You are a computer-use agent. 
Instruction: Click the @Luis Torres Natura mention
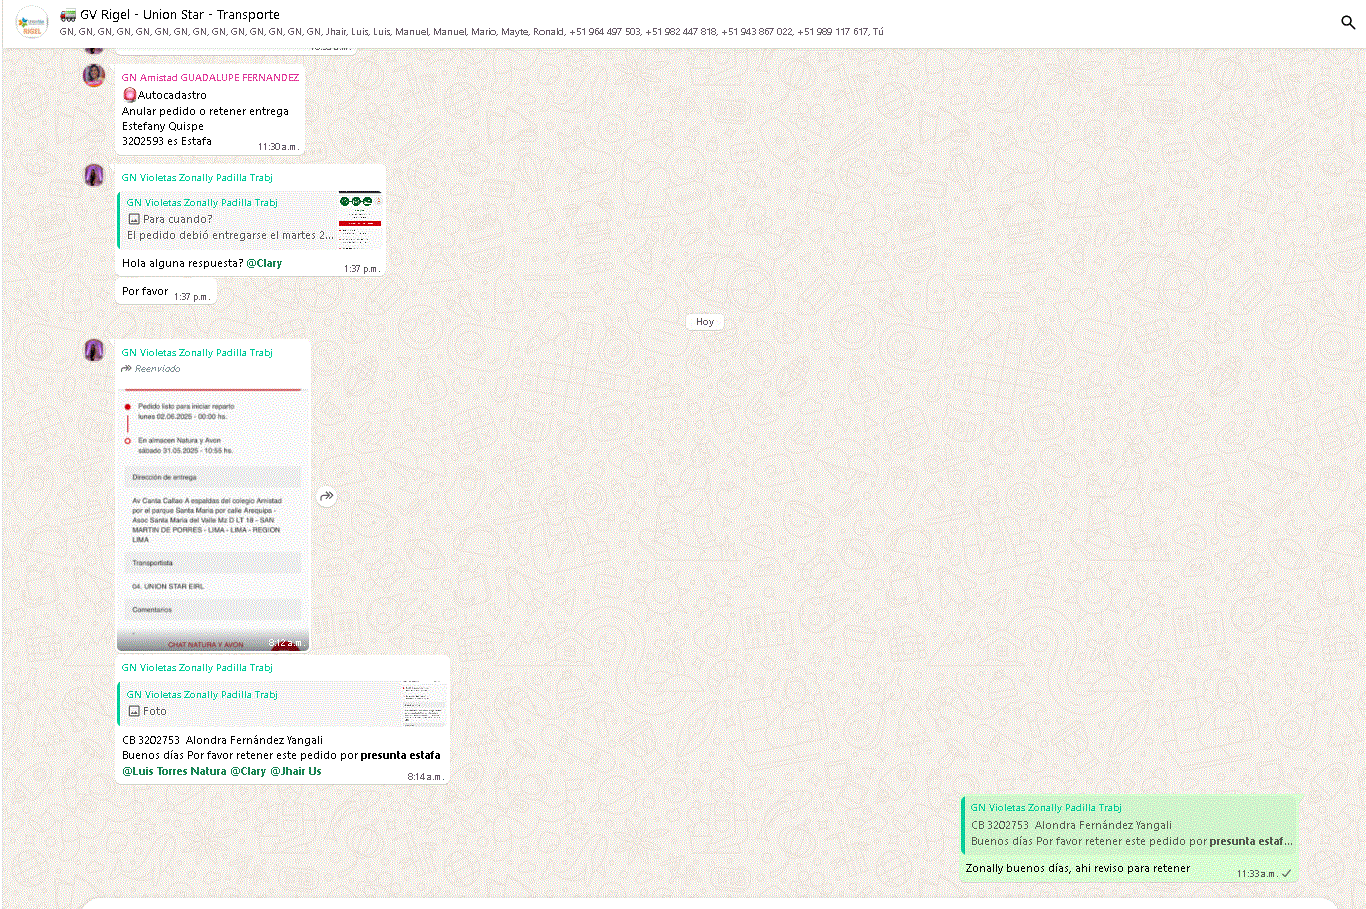tap(174, 771)
